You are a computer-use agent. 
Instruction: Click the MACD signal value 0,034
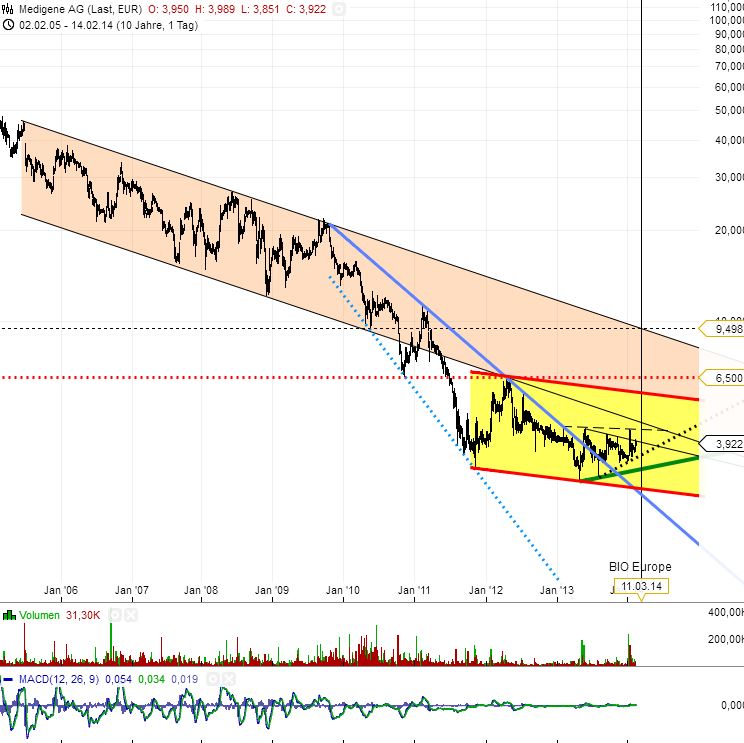pyautogui.click(x=151, y=679)
